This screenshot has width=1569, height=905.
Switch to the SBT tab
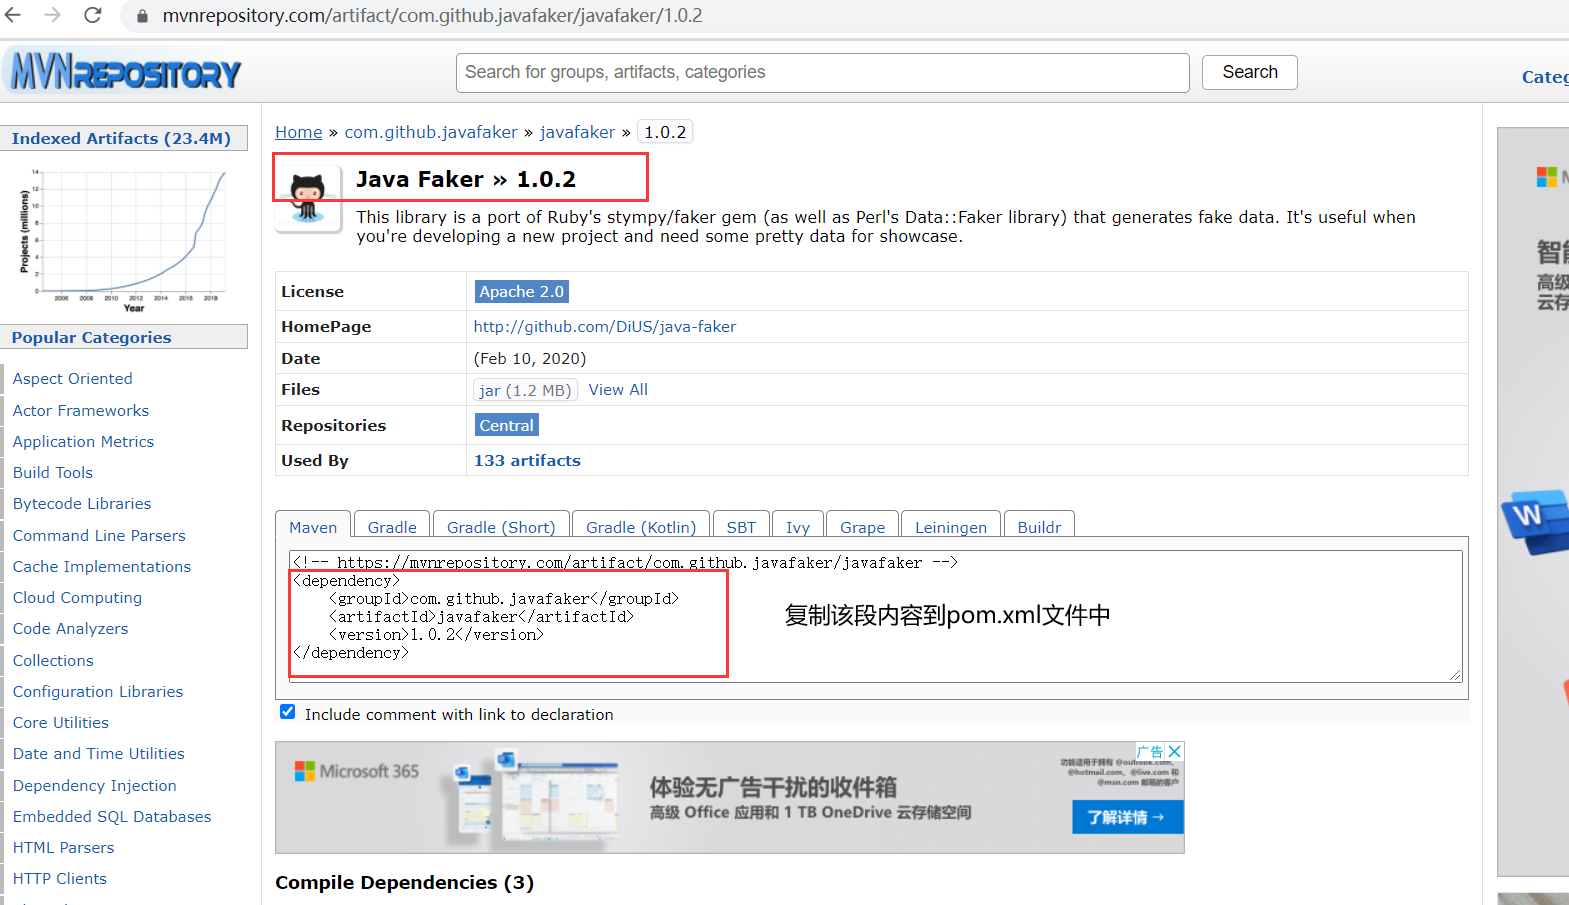[x=741, y=527]
